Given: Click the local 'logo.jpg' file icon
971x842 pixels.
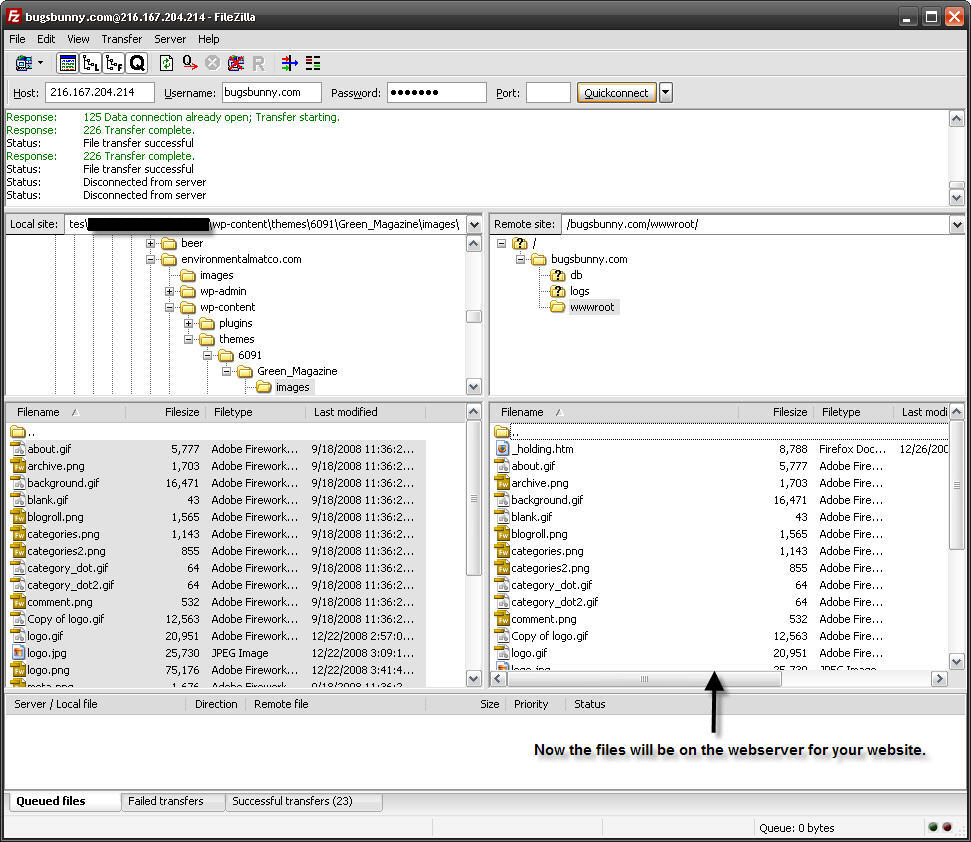Looking at the screenshot, I should tap(19, 653).
